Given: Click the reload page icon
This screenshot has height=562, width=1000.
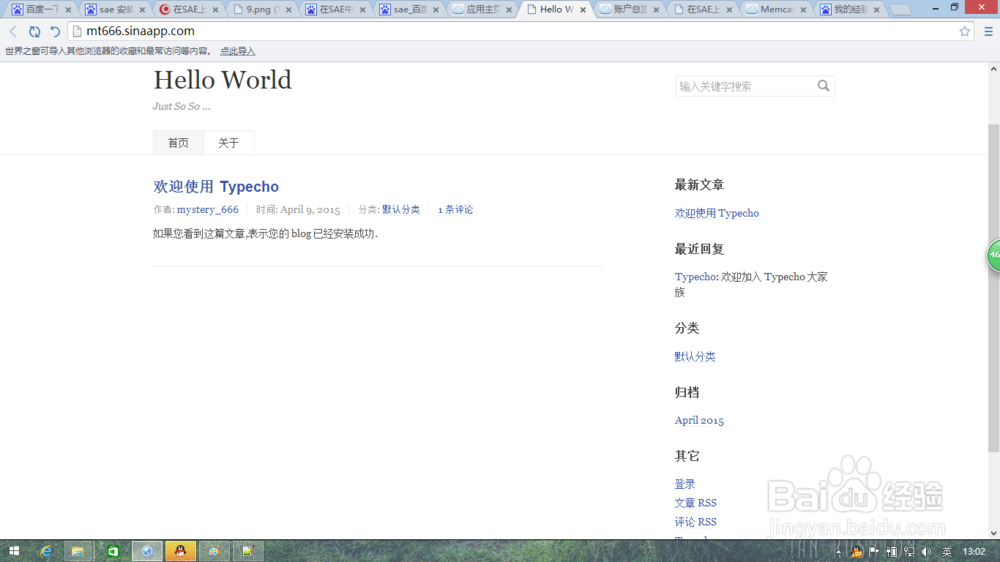Looking at the screenshot, I should 34,31.
